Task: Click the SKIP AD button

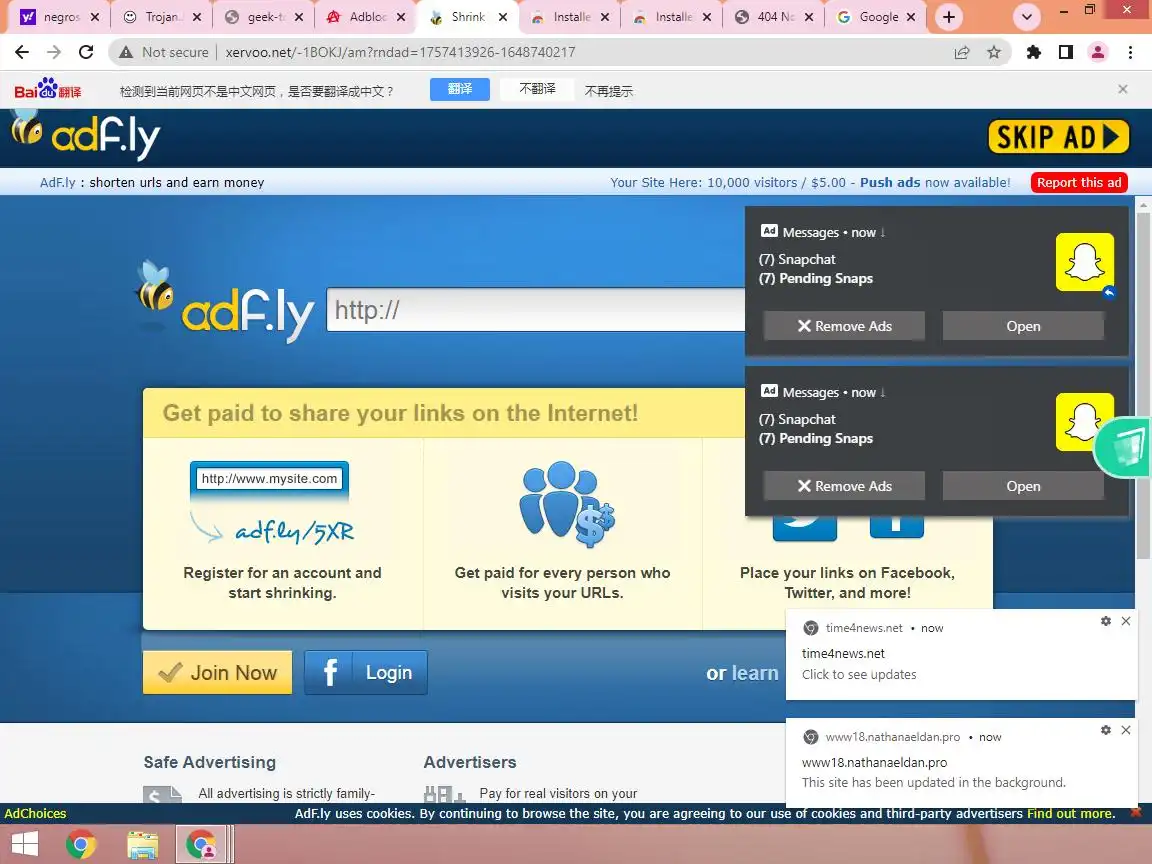Action: pyautogui.click(x=1058, y=137)
